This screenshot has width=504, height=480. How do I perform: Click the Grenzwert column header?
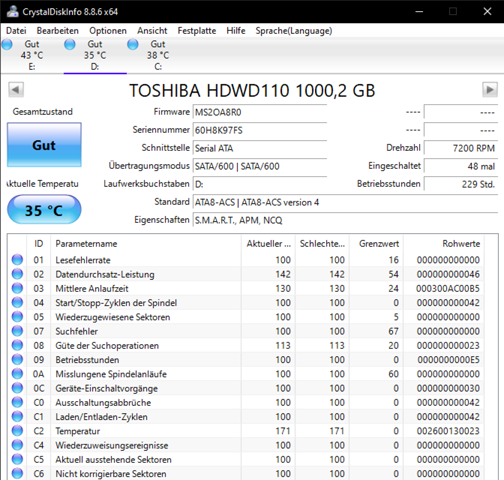[376, 244]
